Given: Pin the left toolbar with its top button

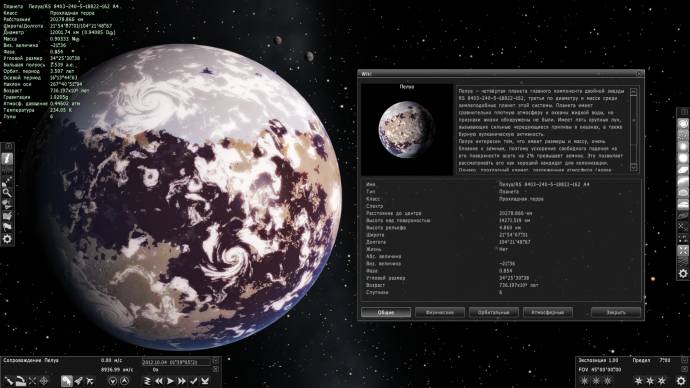Looking at the screenshot, I should tap(8, 146).
